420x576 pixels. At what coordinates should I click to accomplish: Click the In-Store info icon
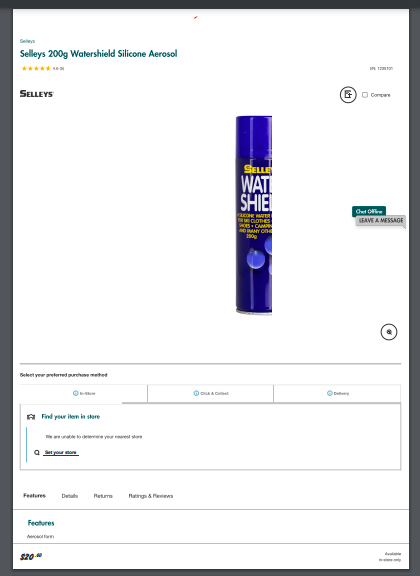point(75,393)
